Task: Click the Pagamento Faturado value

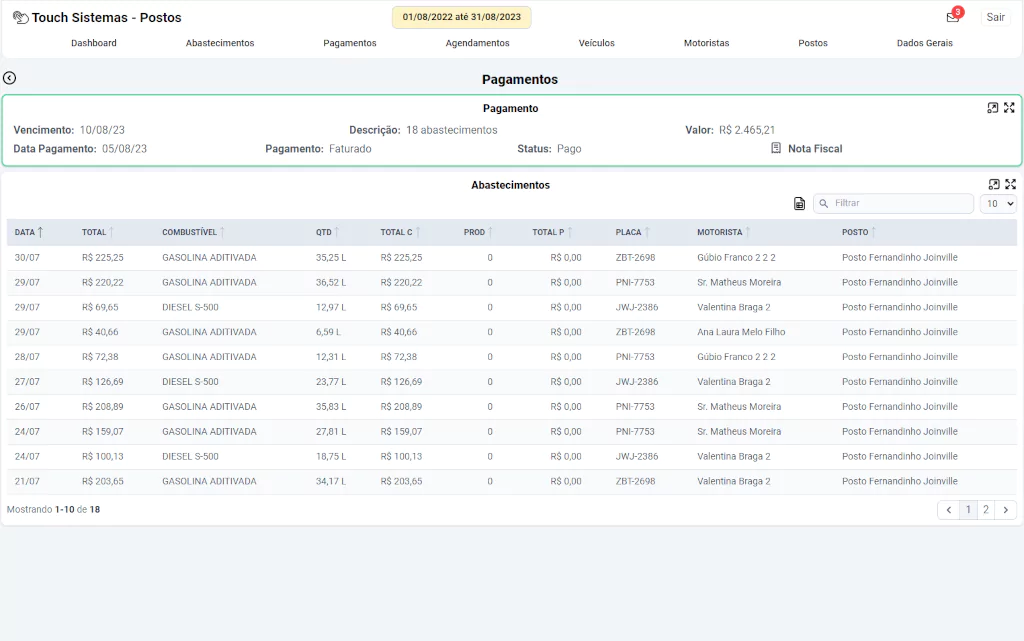Action: pos(350,149)
